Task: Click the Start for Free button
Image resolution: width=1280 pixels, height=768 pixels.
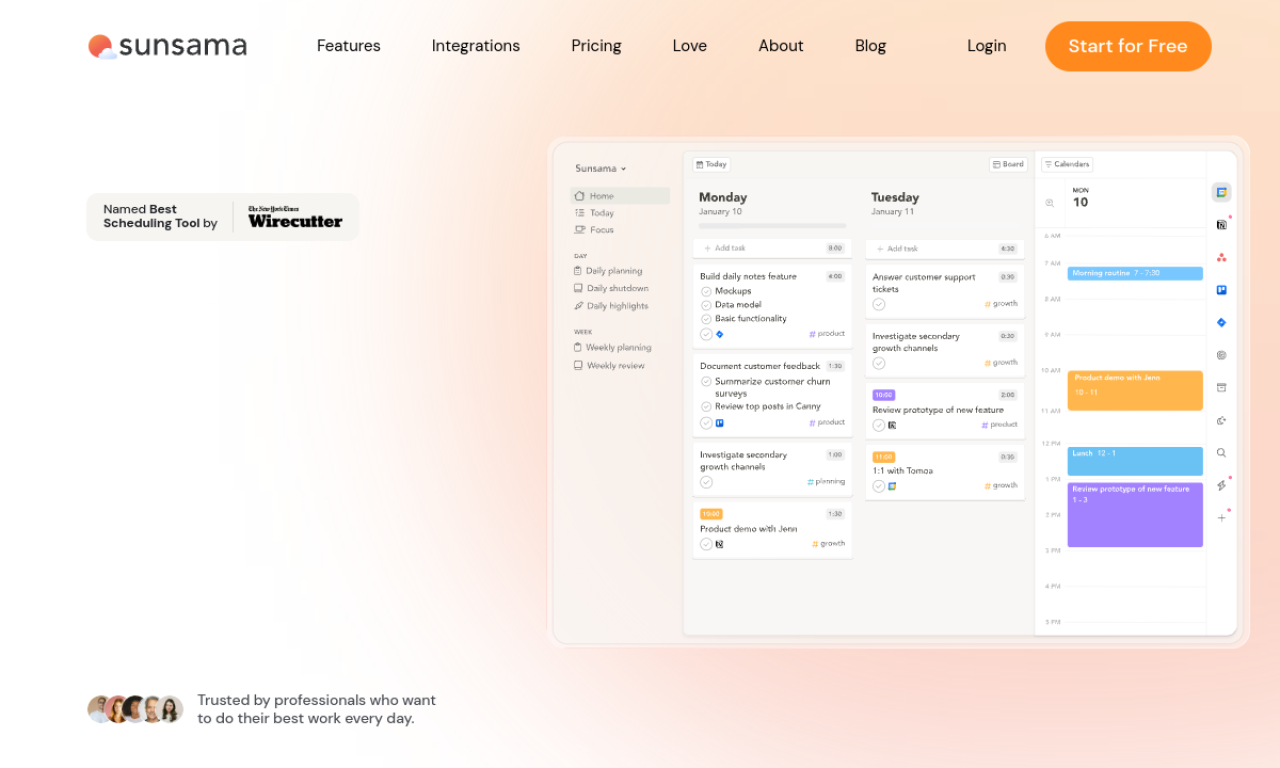Action: 1127,46
